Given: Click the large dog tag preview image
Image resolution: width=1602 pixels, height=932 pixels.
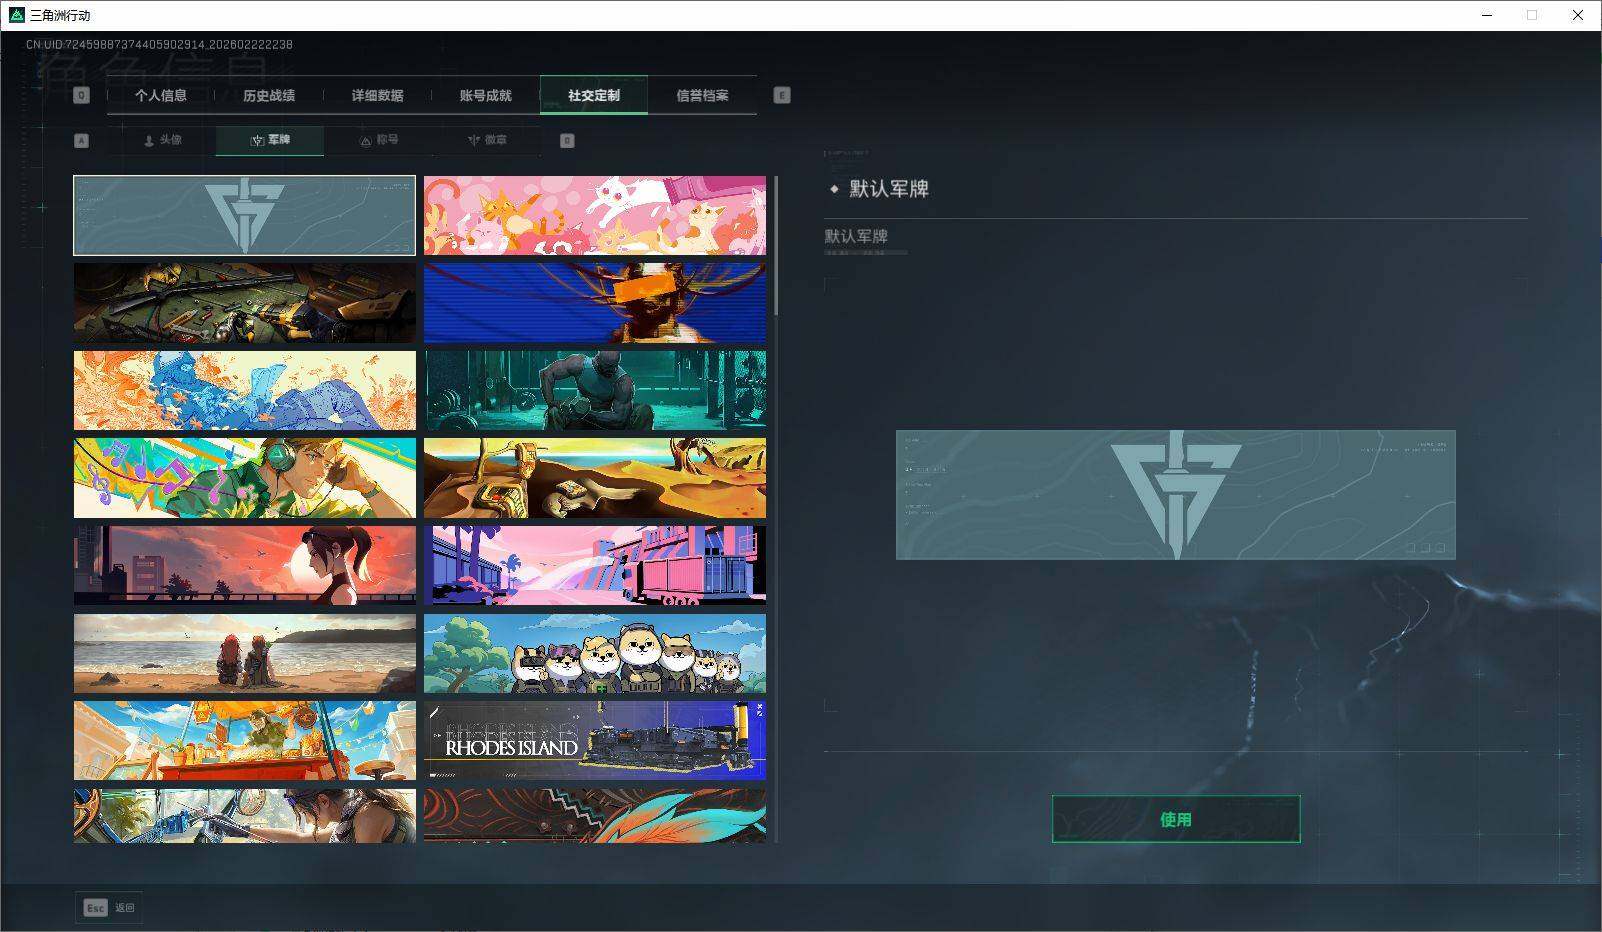Looking at the screenshot, I should [1176, 495].
